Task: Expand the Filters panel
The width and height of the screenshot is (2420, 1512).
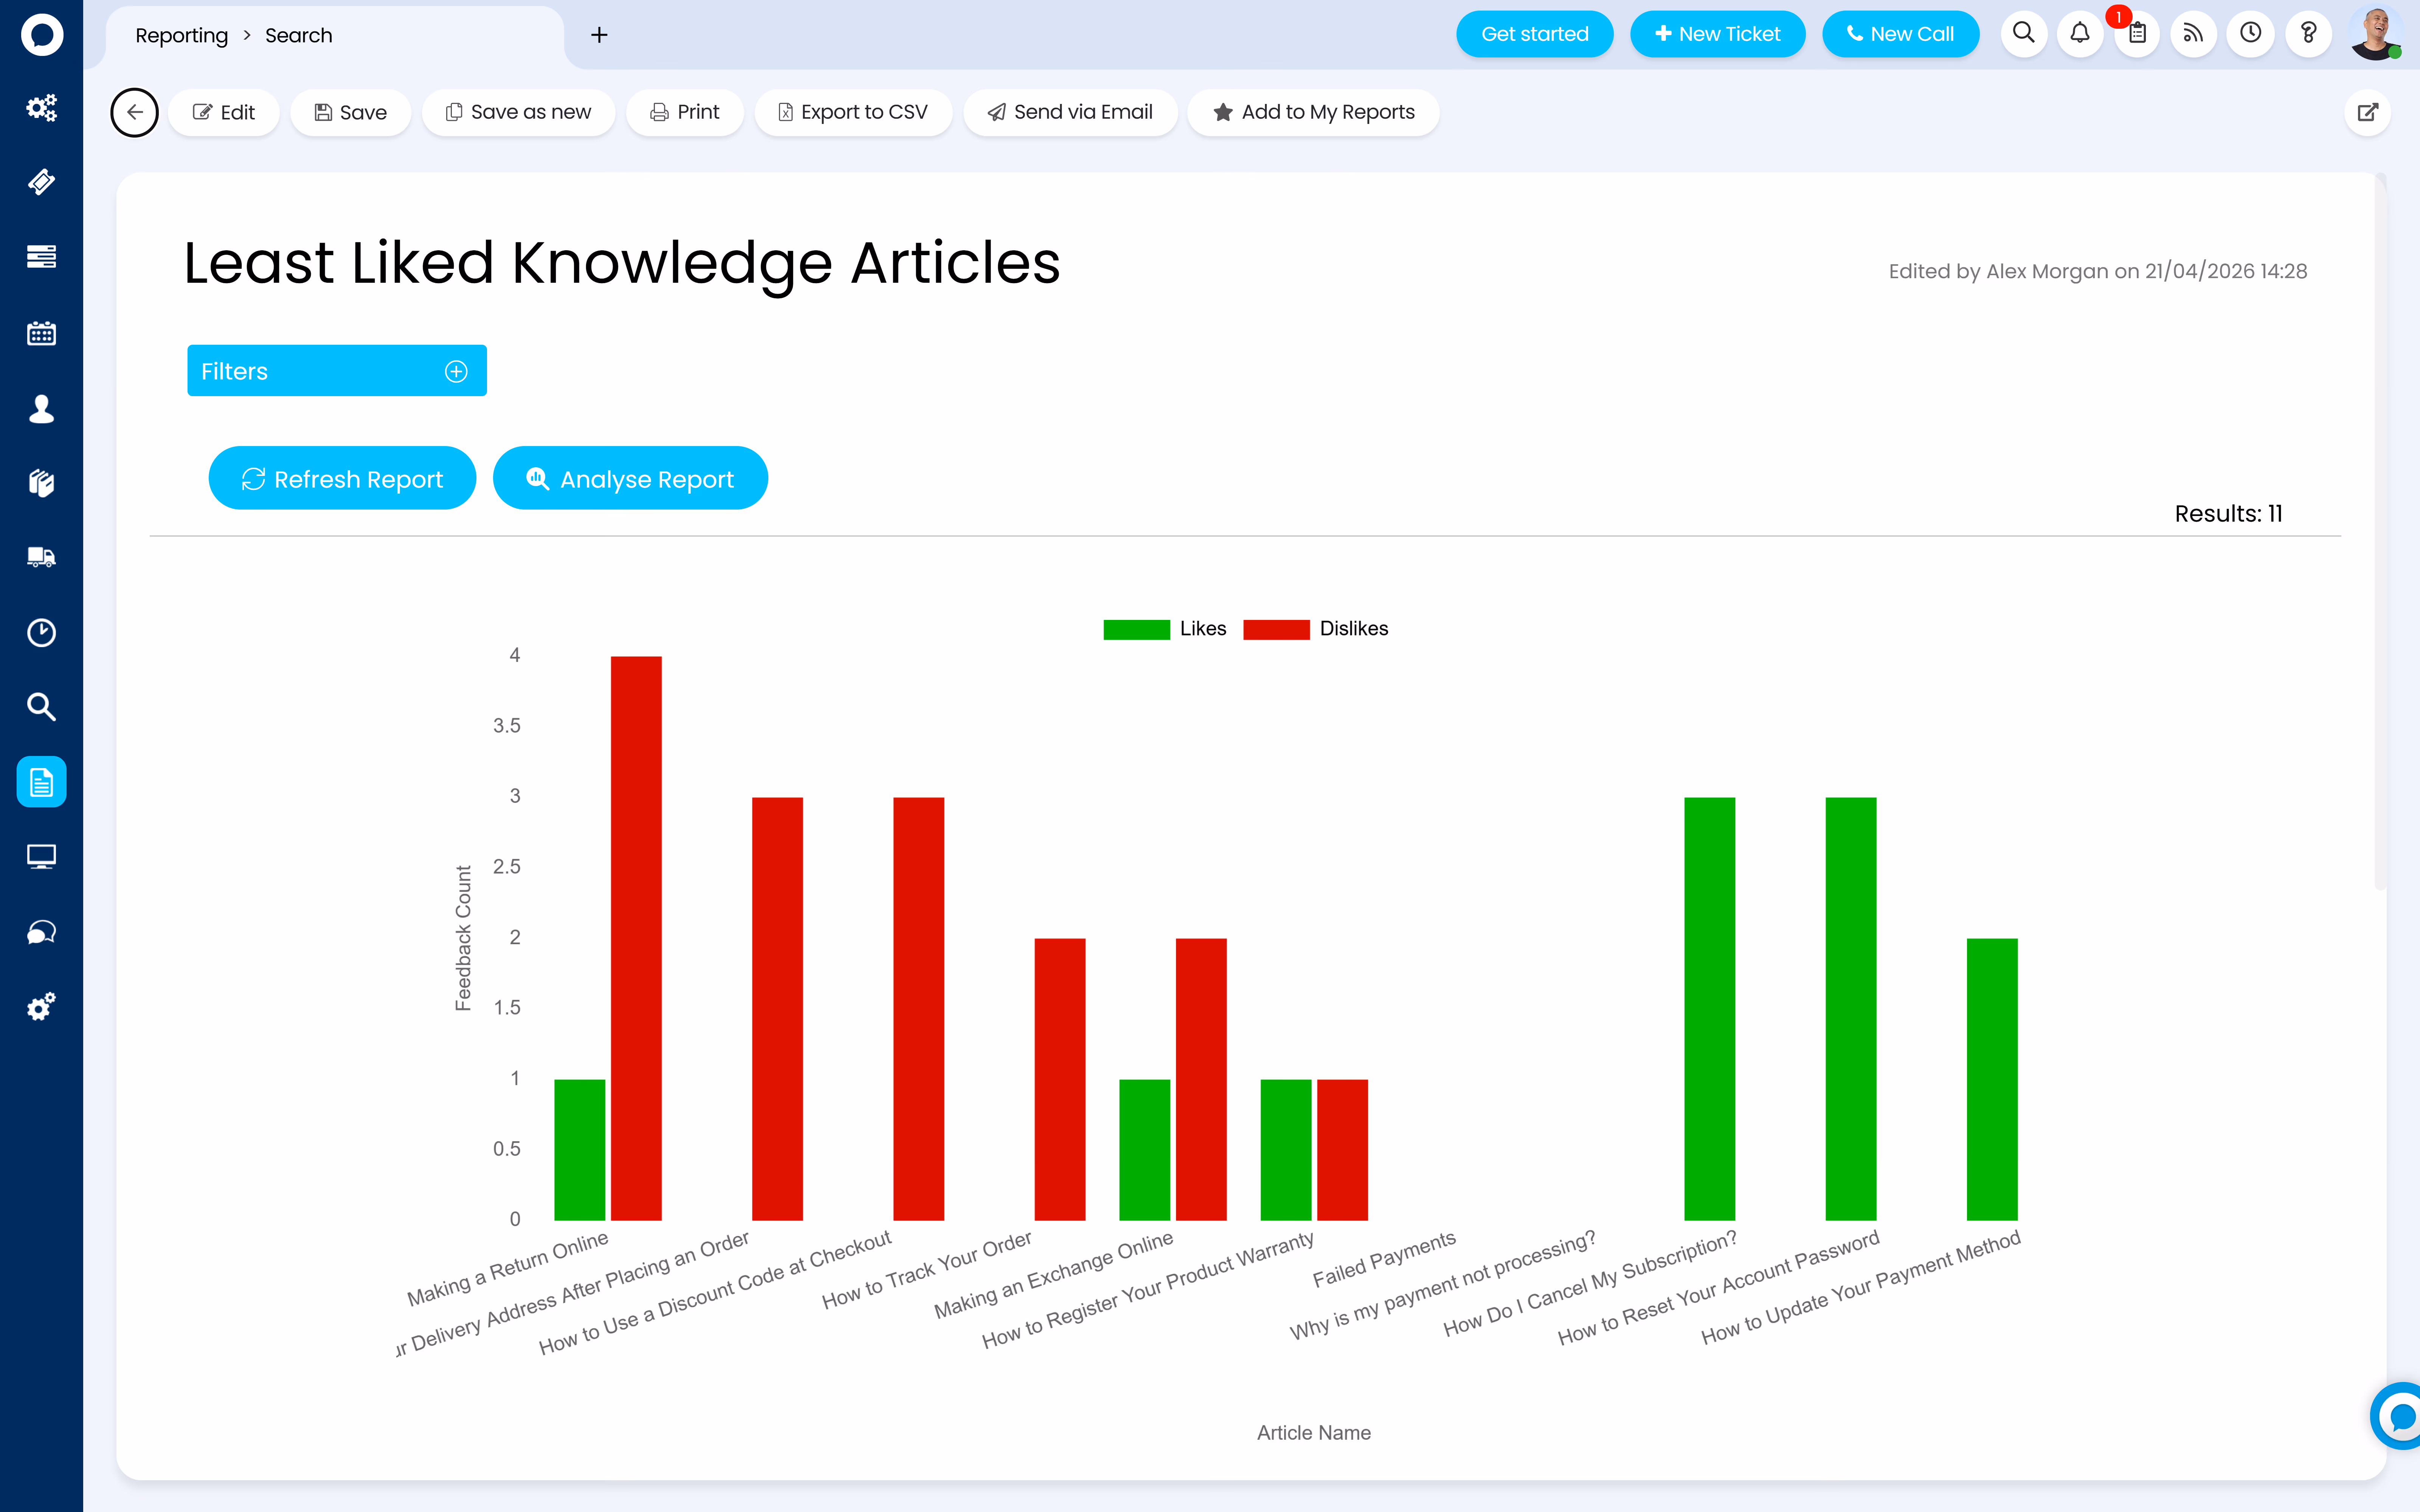Action: pyautogui.click(x=337, y=371)
